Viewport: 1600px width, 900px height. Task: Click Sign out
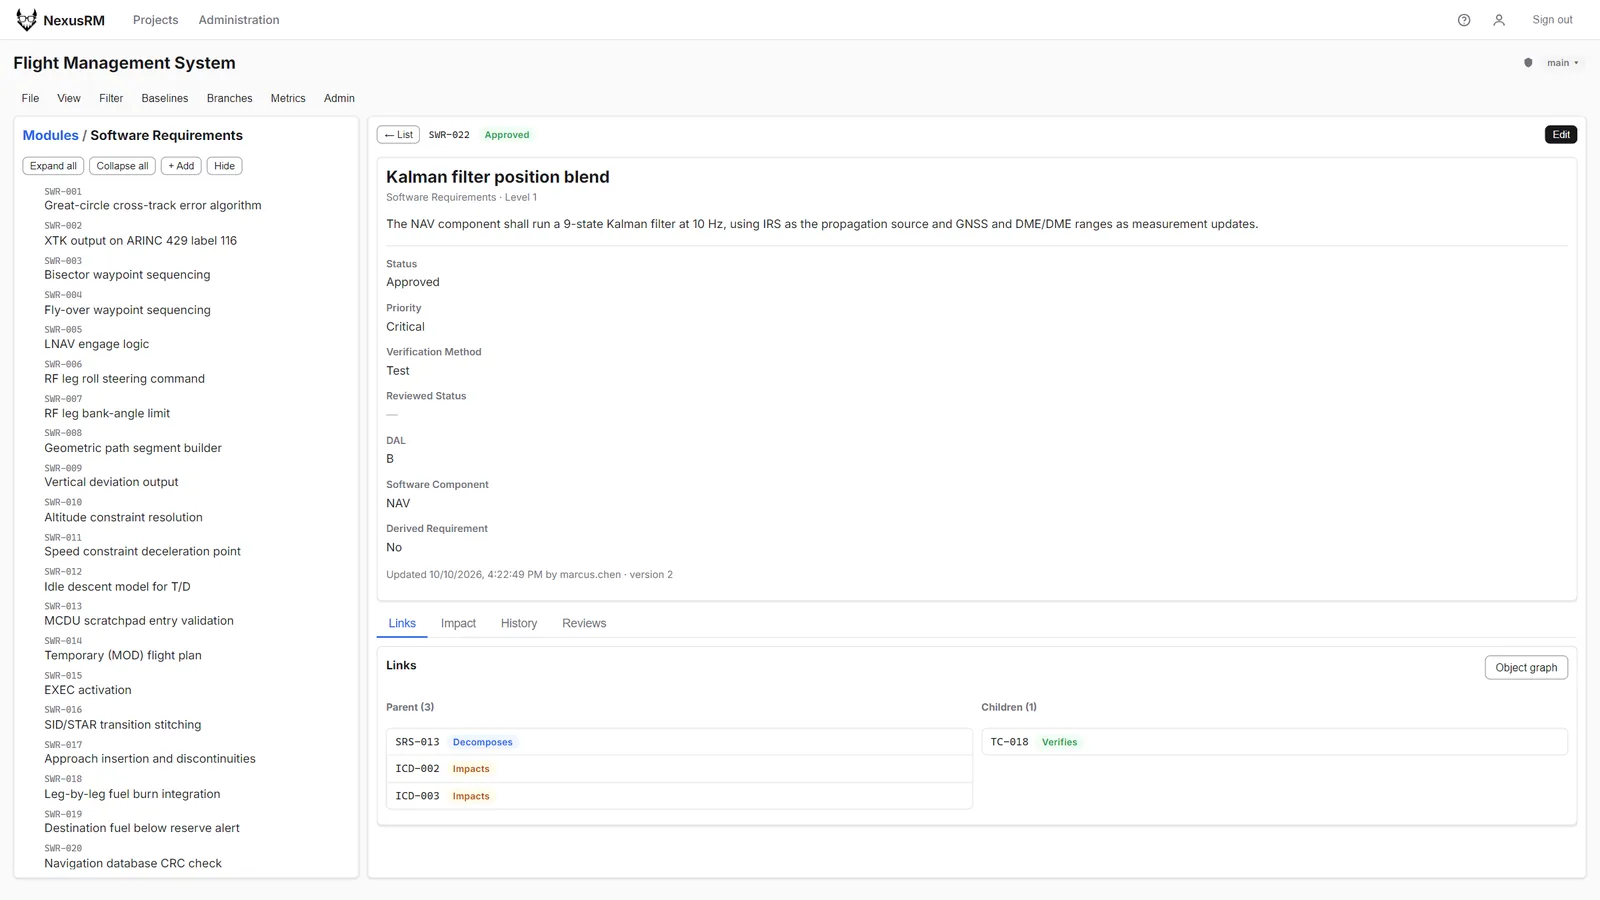pyautogui.click(x=1552, y=20)
